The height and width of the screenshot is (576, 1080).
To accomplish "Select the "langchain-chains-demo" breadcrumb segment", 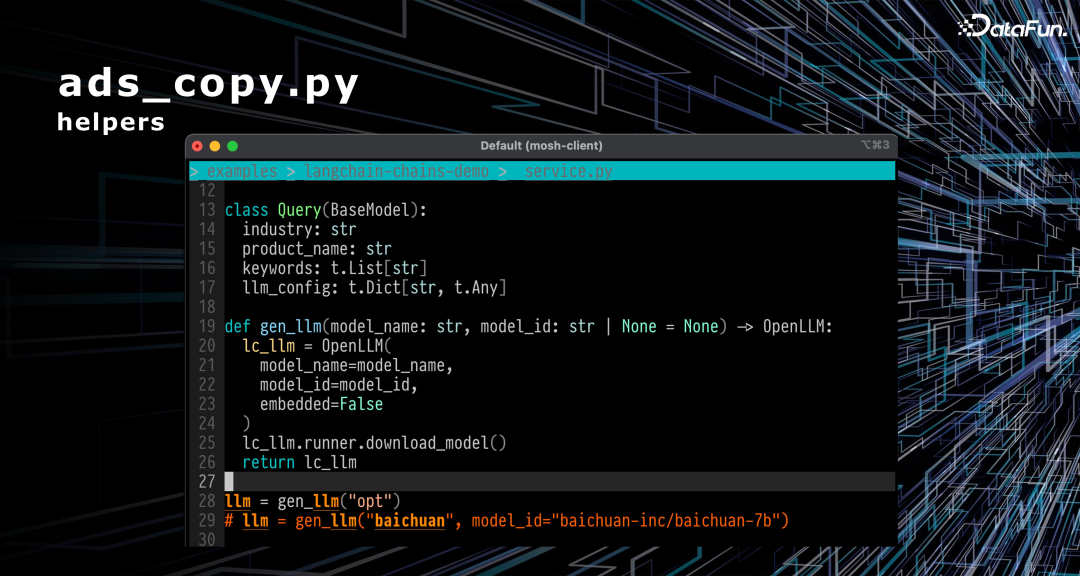I will coord(397,171).
